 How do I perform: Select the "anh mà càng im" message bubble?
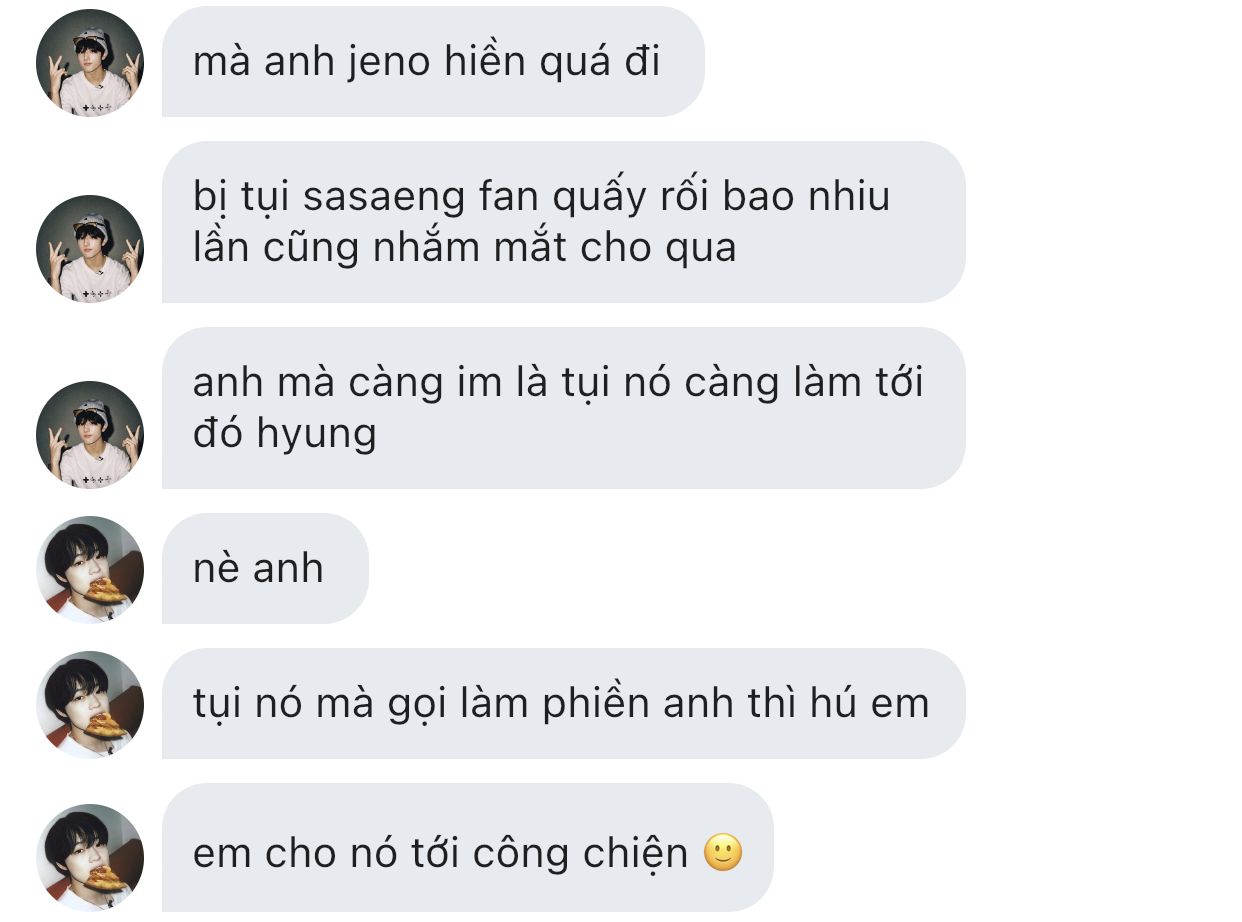pos(564,408)
